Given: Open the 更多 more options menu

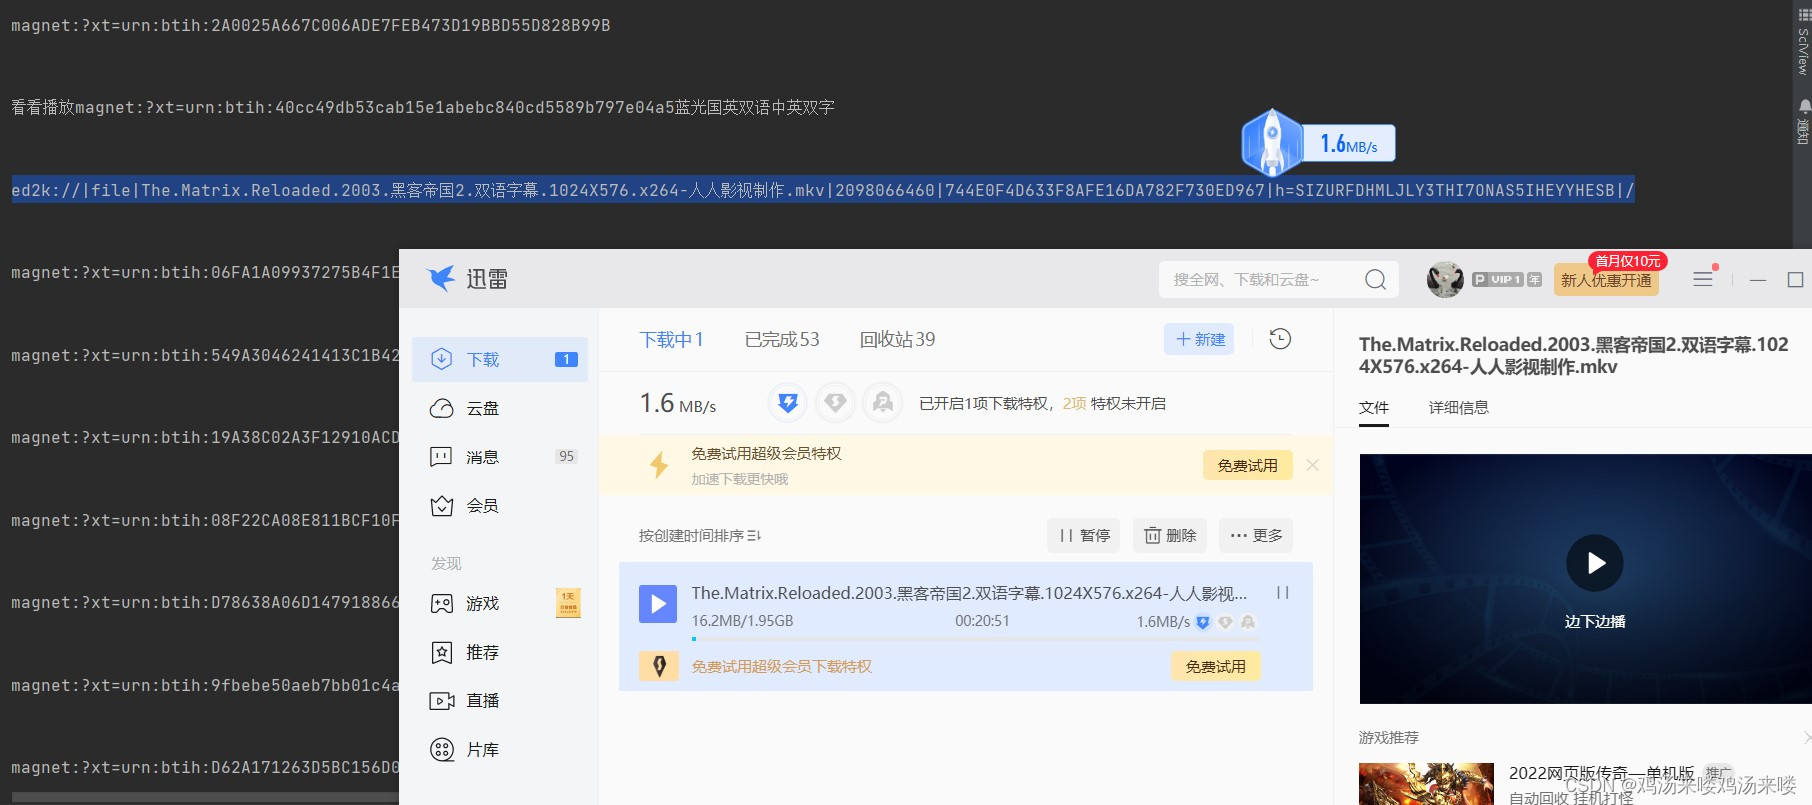Looking at the screenshot, I should pos(1256,536).
